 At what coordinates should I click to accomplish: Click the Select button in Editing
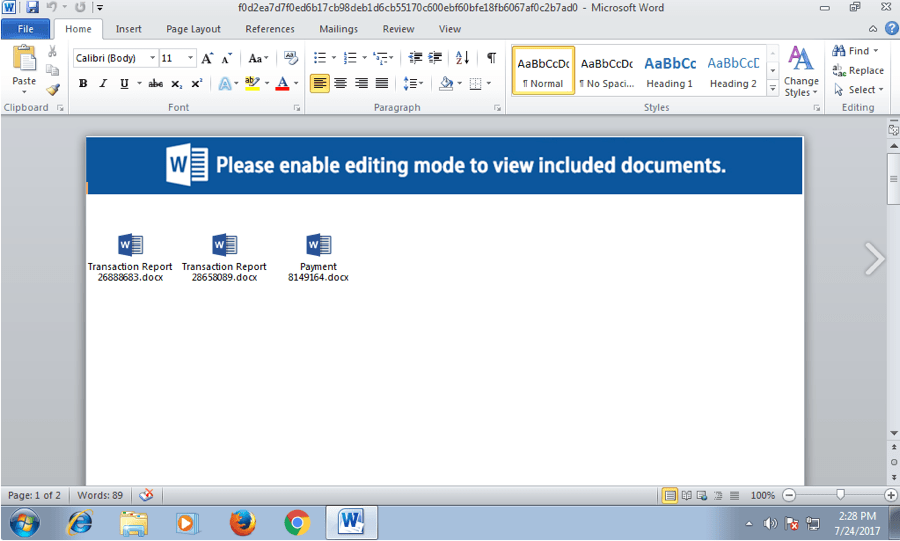tap(859, 90)
